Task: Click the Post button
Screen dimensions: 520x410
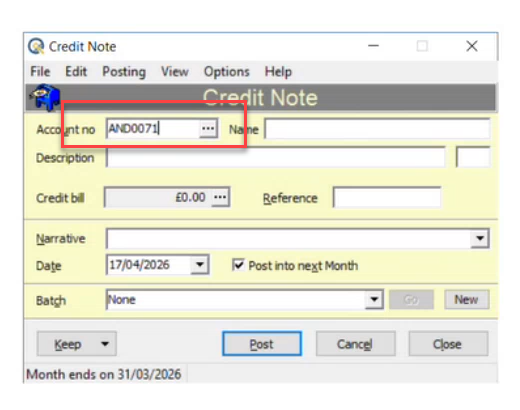Action: click(262, 344)
